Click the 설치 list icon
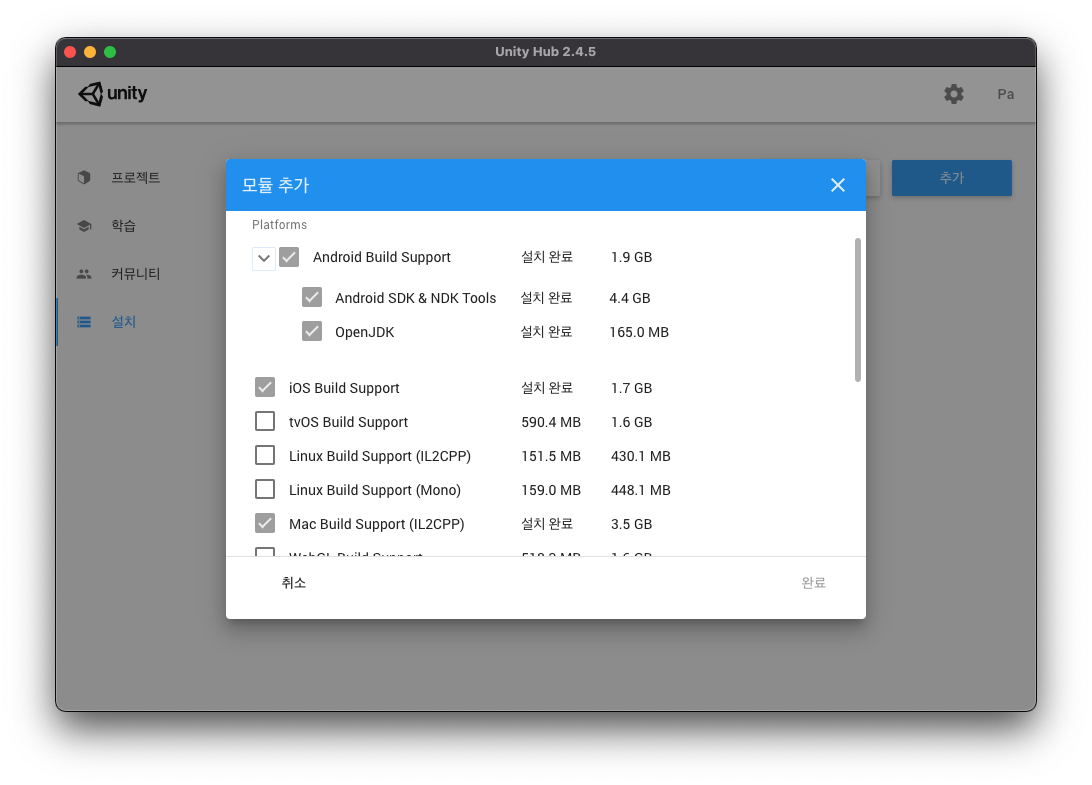Screen dimensions: 1092x785 click(x=84, y=322)
